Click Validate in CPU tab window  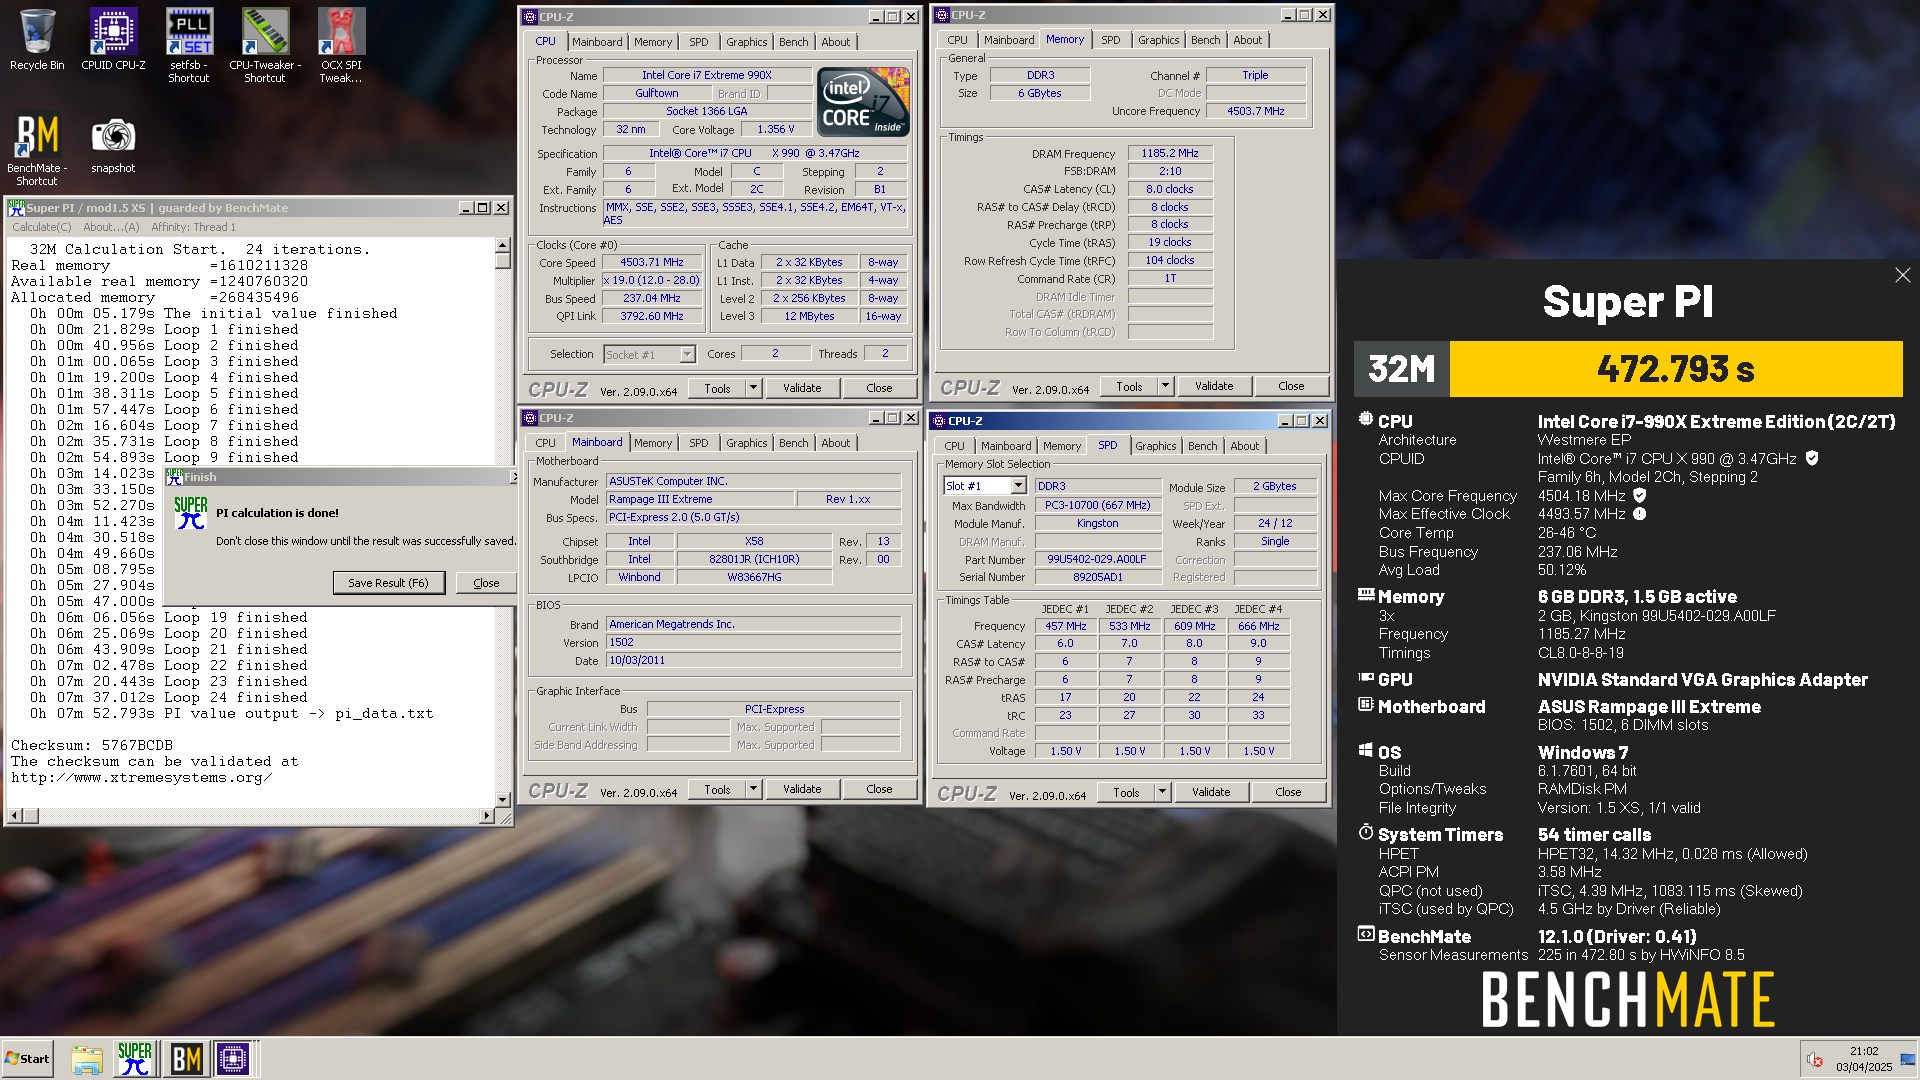(802, 388)
